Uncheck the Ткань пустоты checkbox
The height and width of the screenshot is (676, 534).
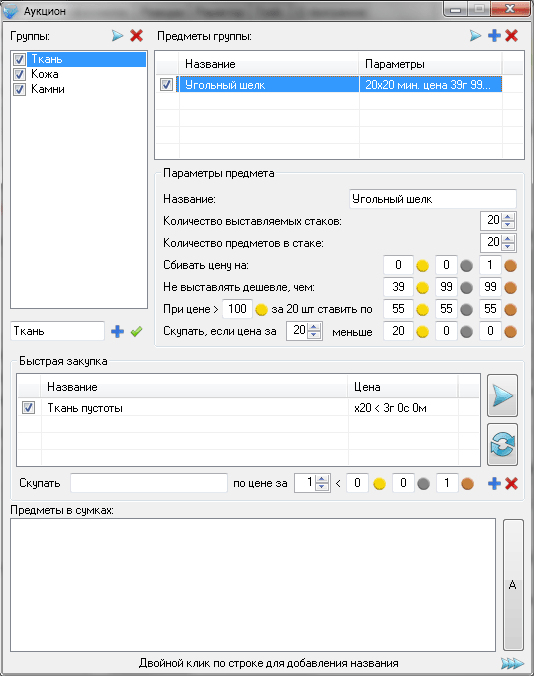tap(28, 407)
